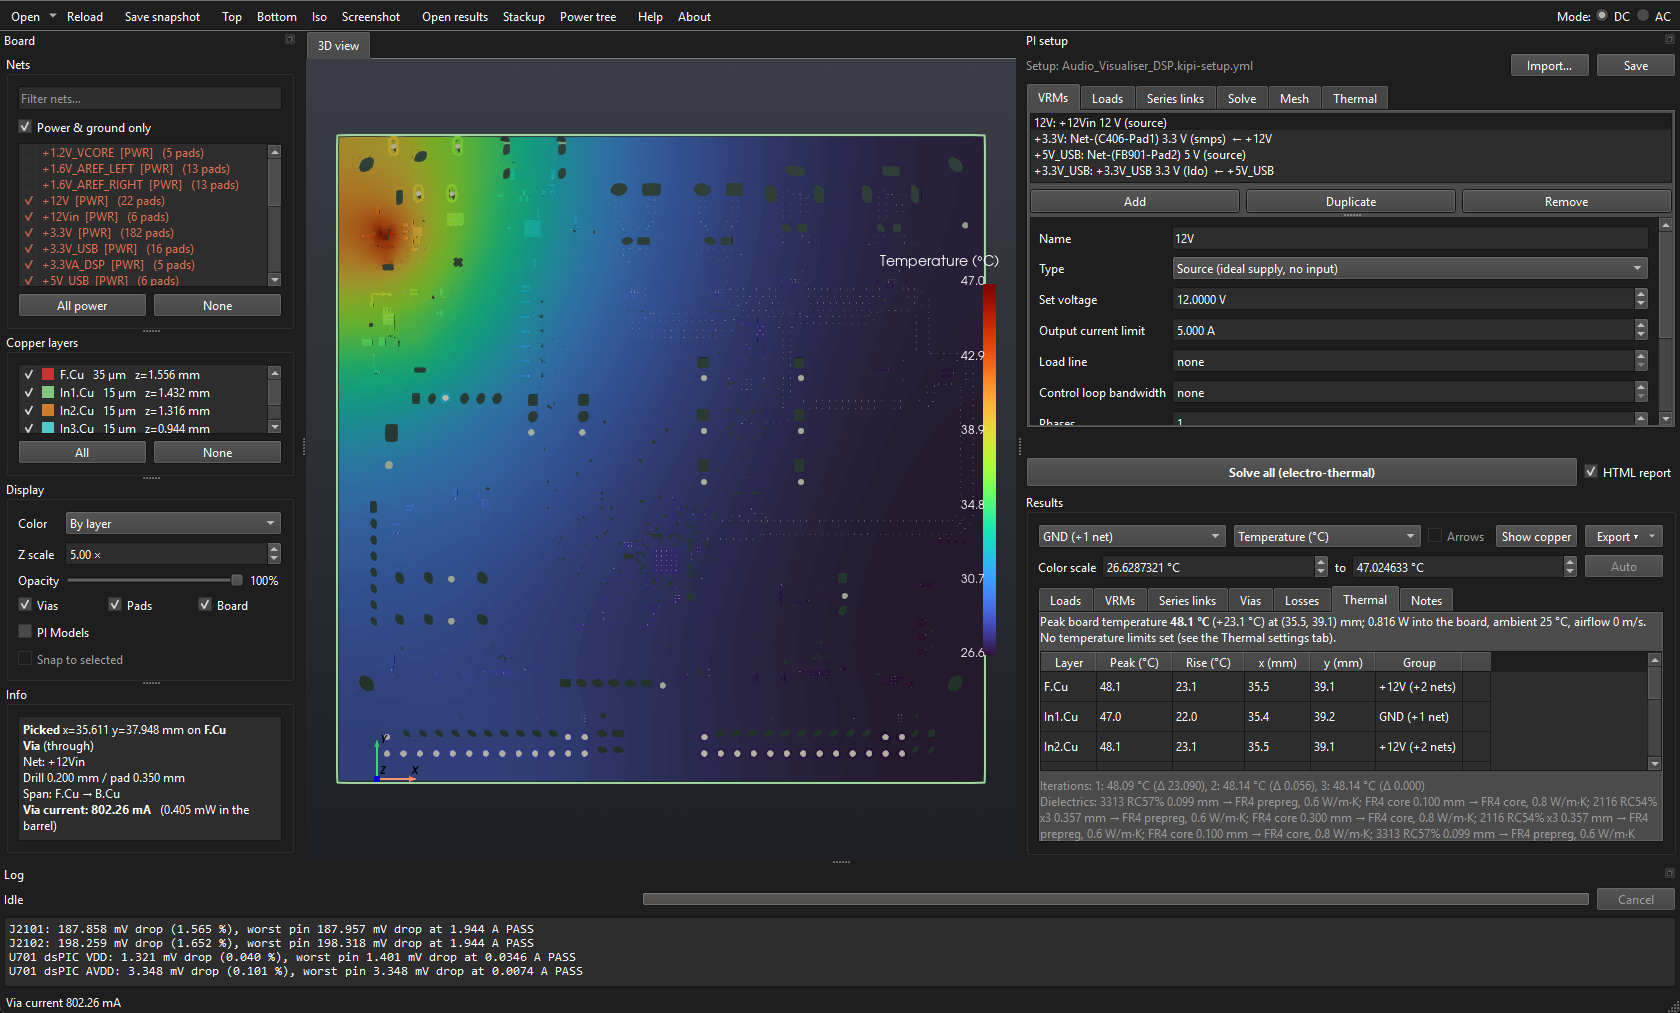Viewport: 1680px width, 1013px height.
Task: Click the Opacity slider handle
Action: (237, 580)
